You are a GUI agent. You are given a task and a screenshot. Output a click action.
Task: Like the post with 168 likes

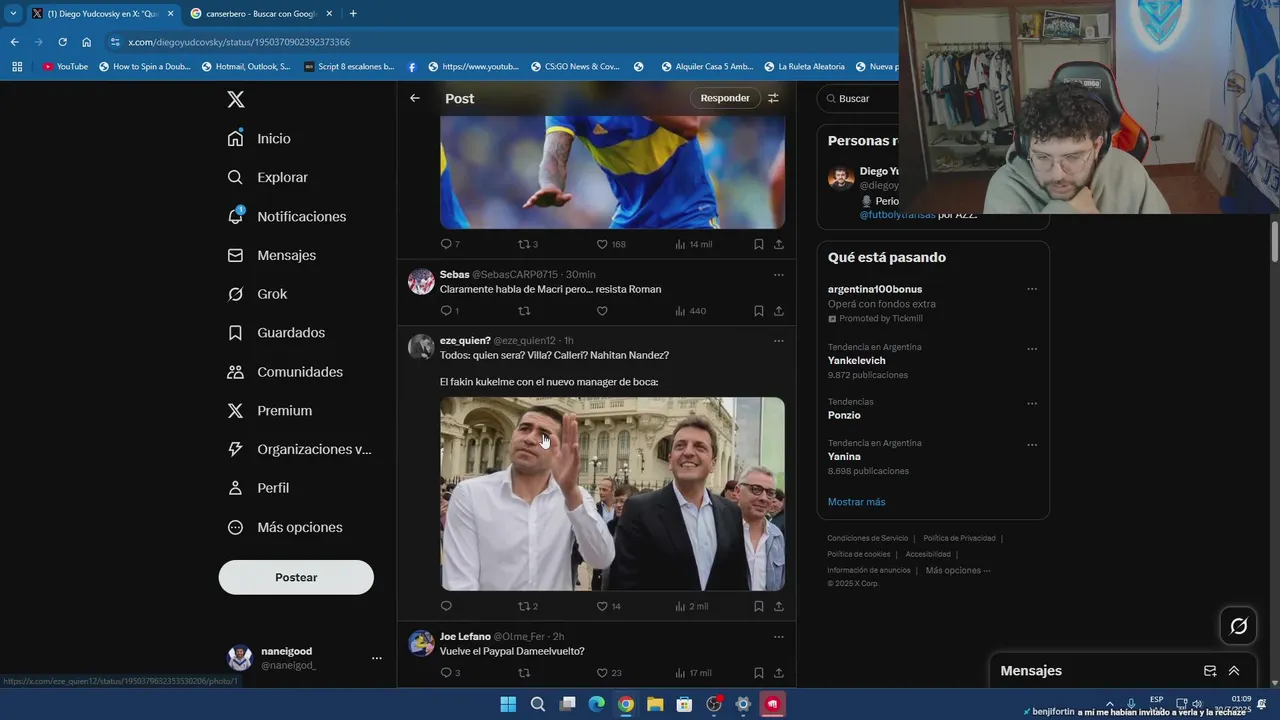tap(611, 244)
